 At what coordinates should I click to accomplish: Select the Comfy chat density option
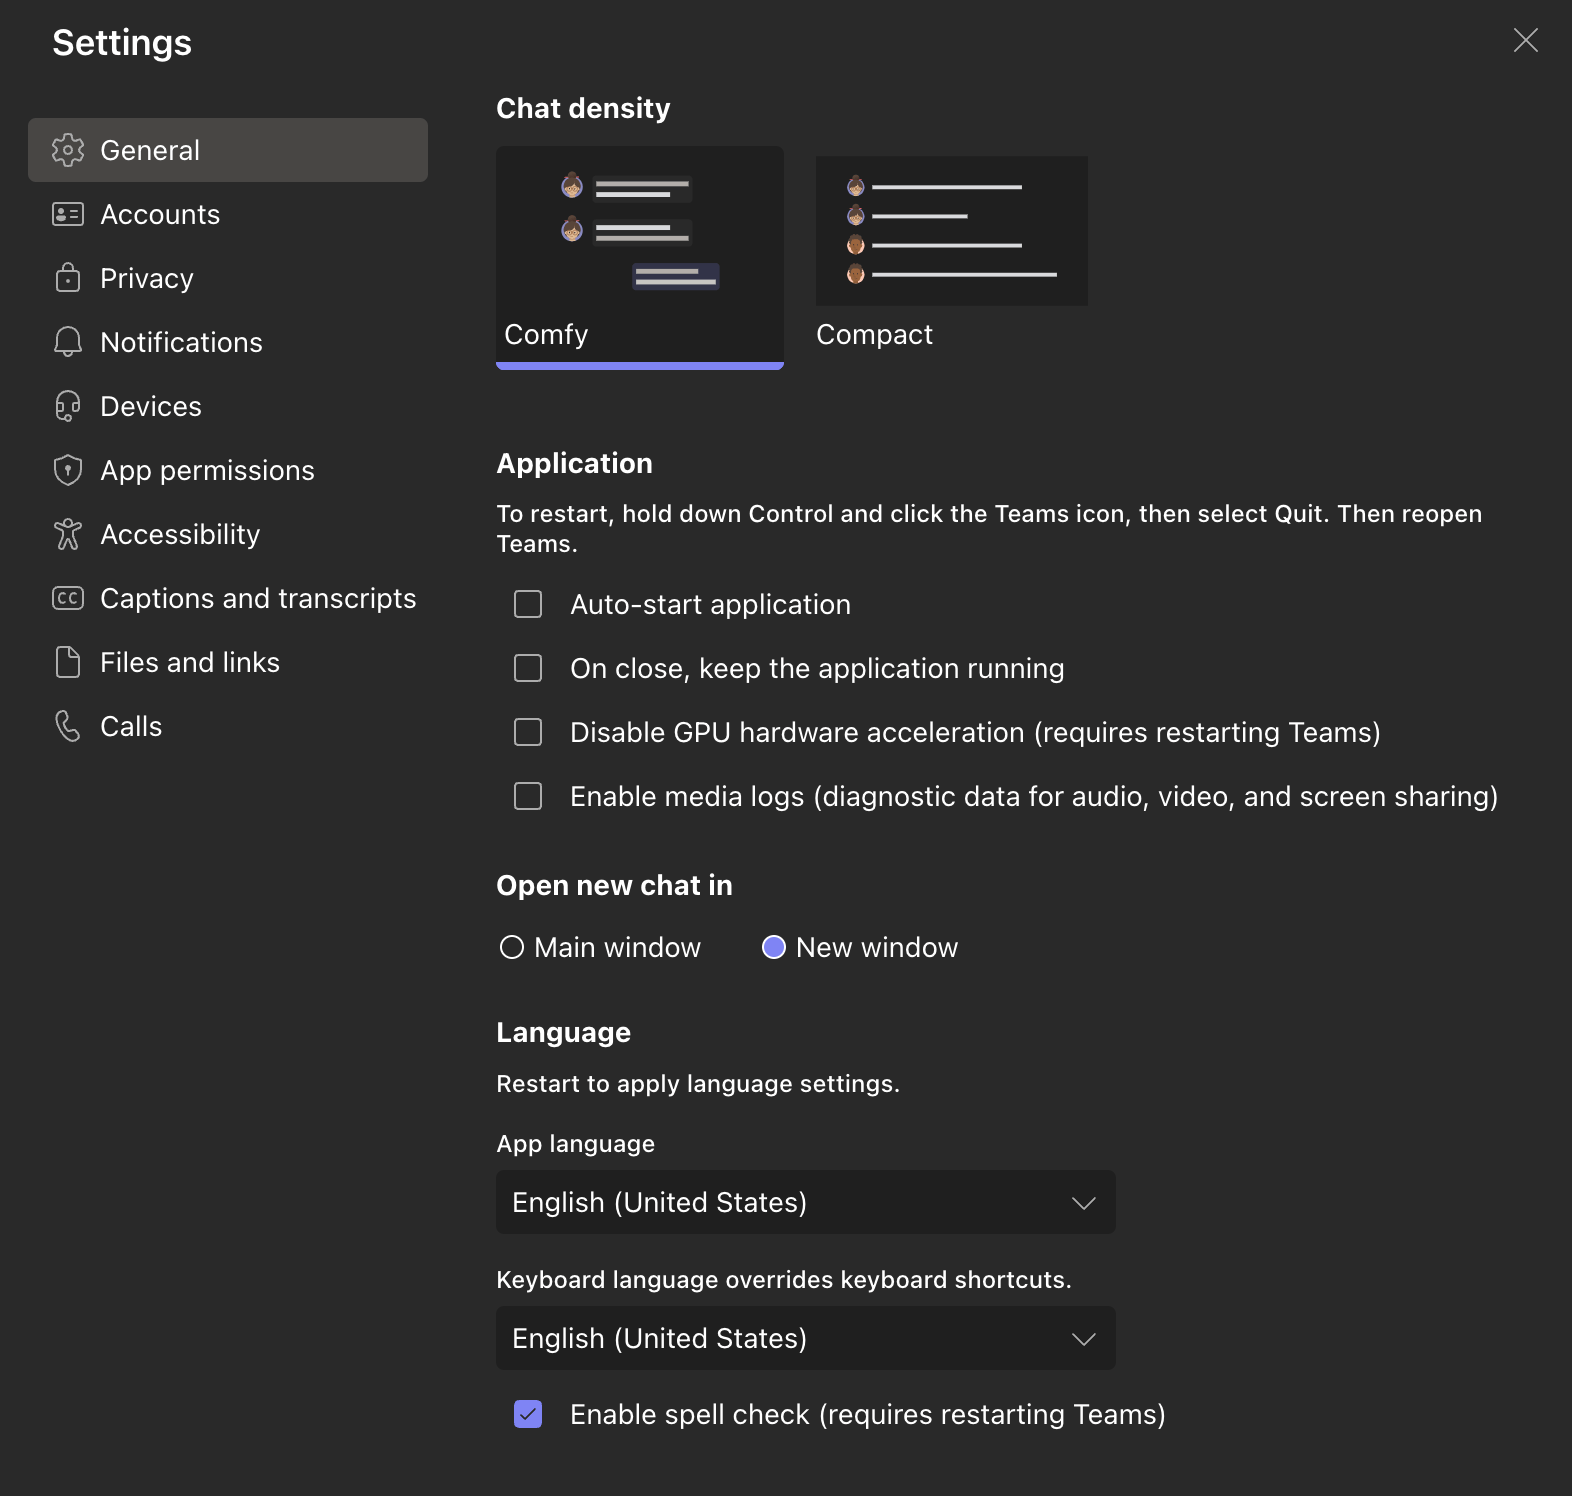click(639, 255)
